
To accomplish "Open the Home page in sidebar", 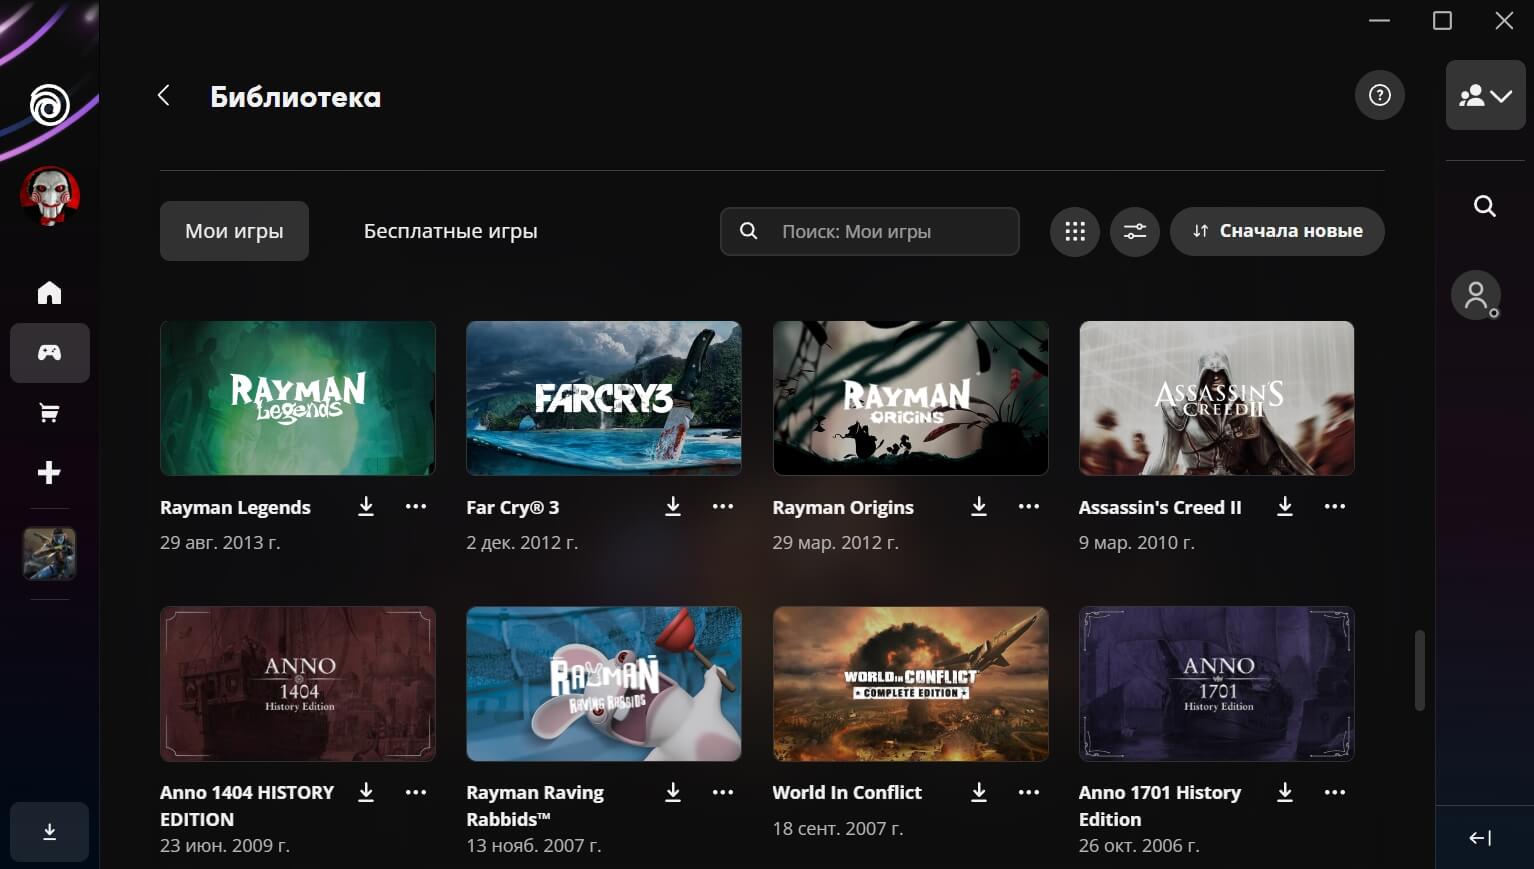I will [x=49, y=292].
